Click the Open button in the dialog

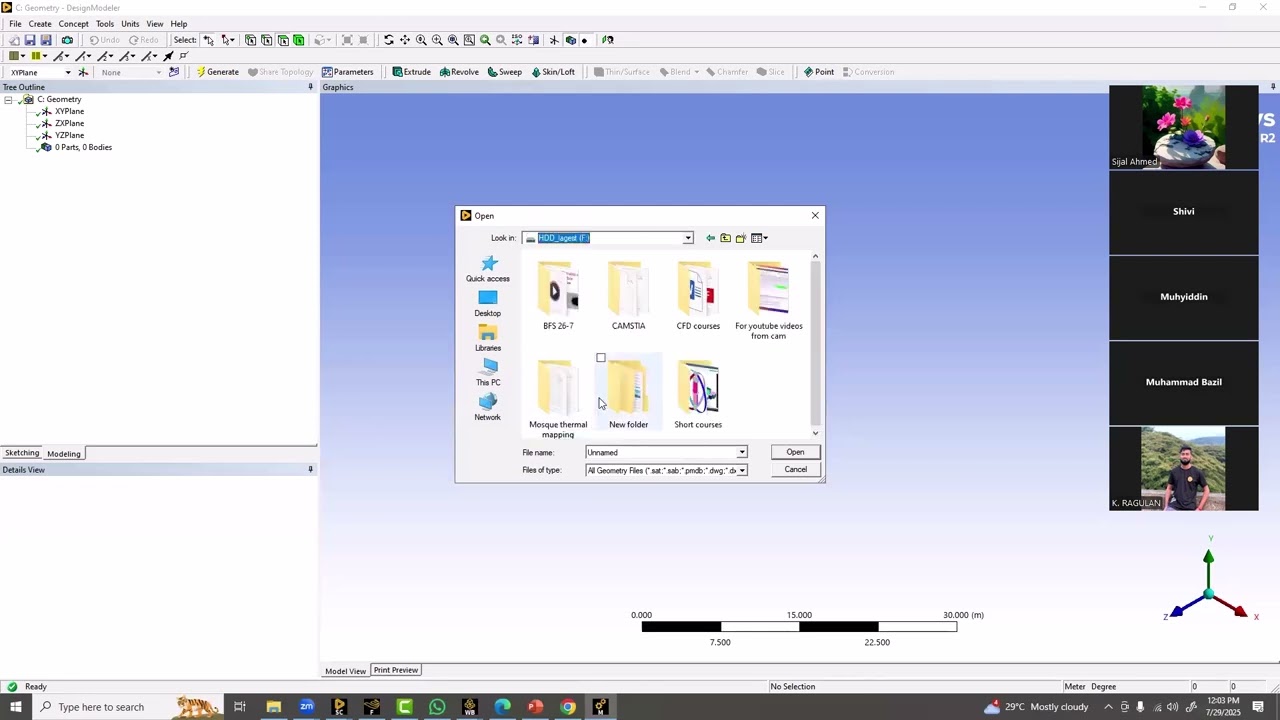795,452
